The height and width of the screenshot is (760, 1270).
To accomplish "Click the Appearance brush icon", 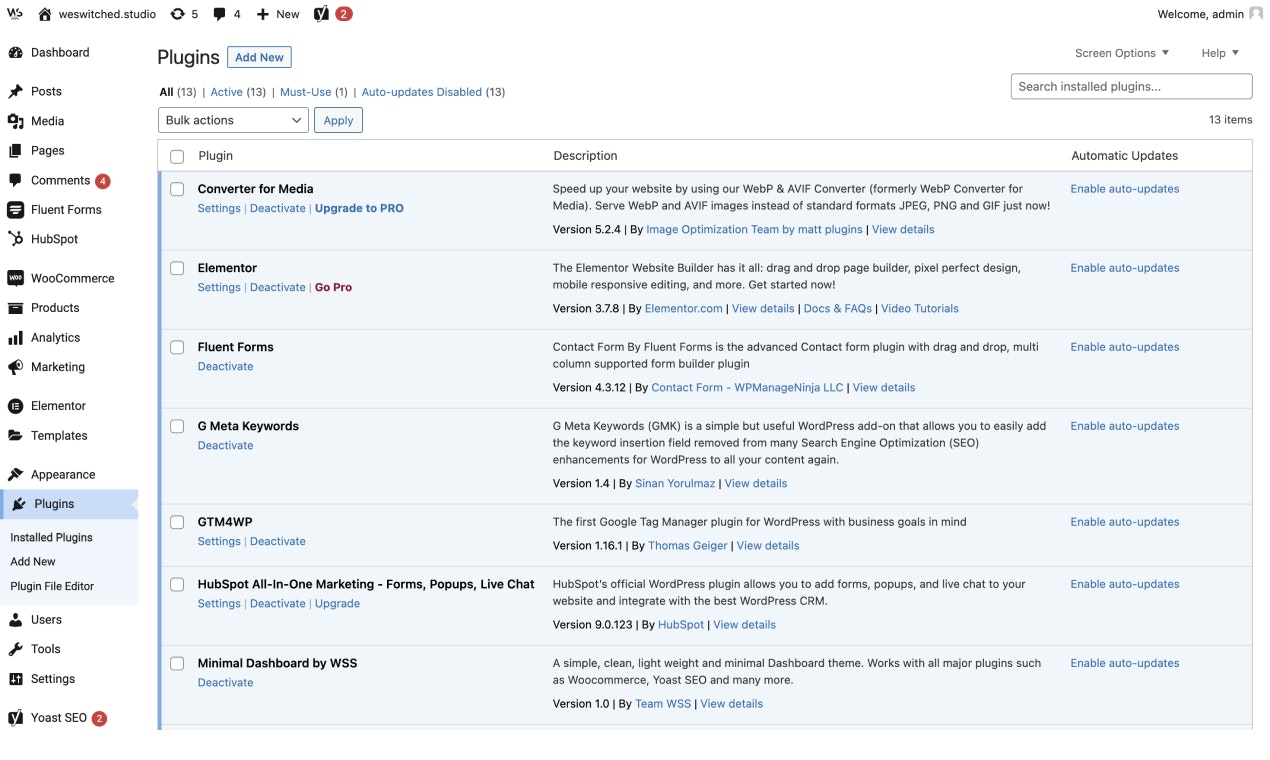I will tap(15, 474).
